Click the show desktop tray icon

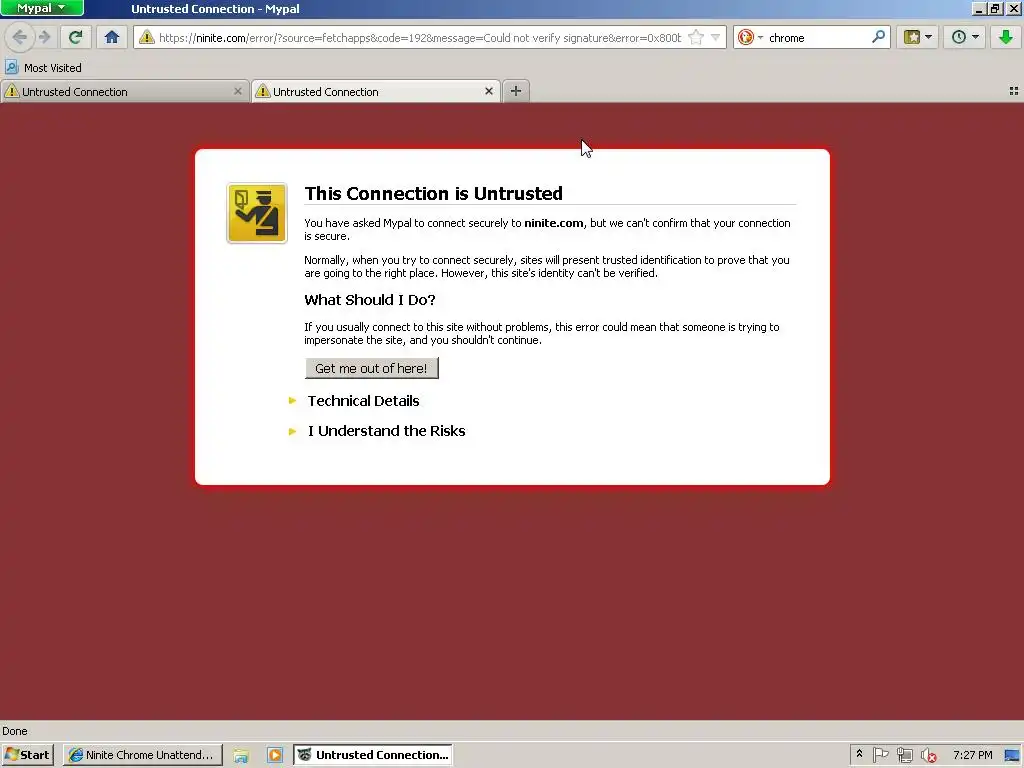coord(1012,755)
